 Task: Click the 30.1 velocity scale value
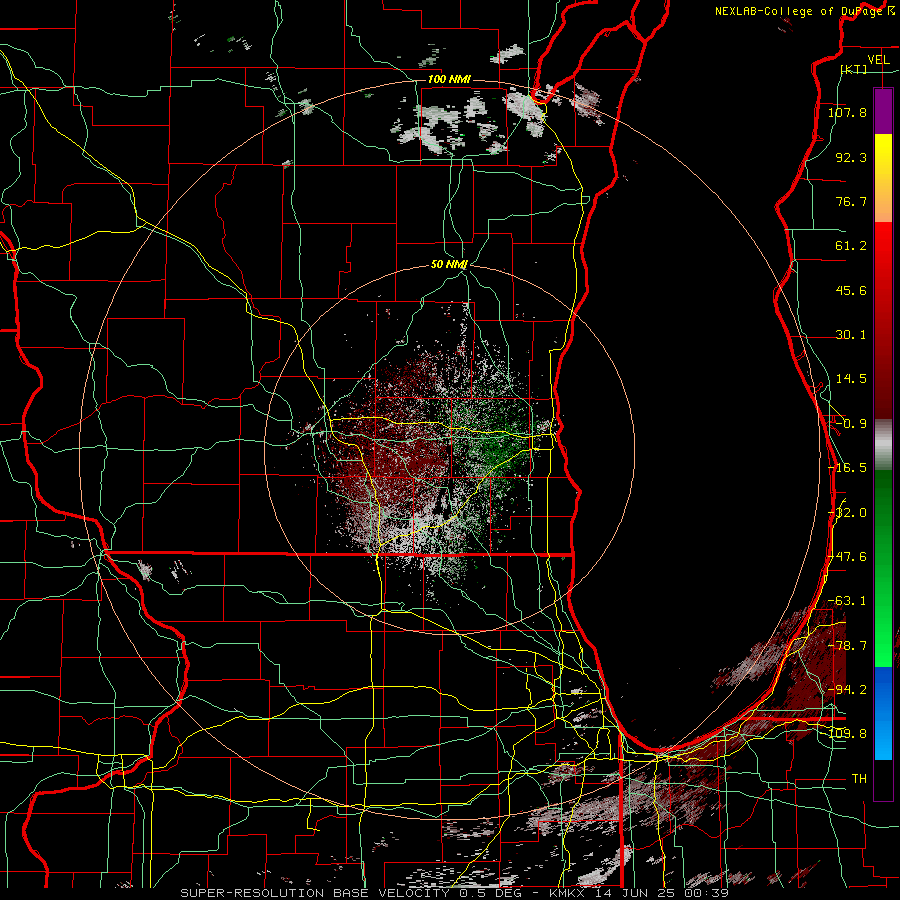[x=851, y=335]
